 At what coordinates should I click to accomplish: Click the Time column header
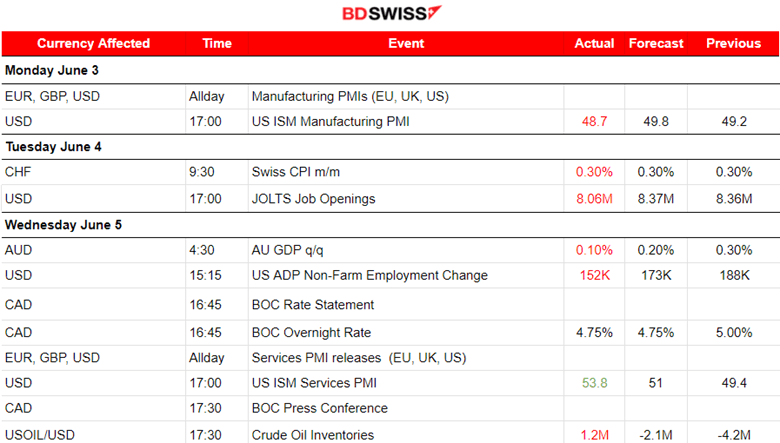pyautogui.click(x=217, y=44)
